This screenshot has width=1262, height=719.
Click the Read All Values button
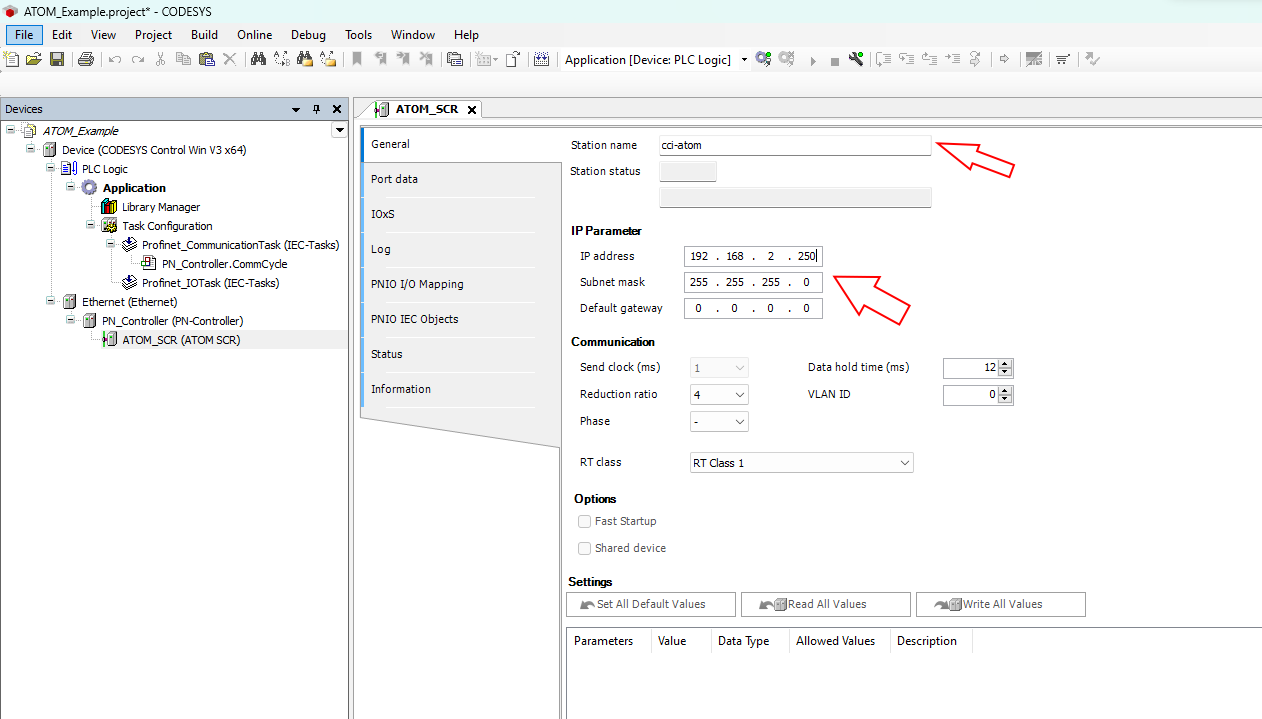point(825,604)
